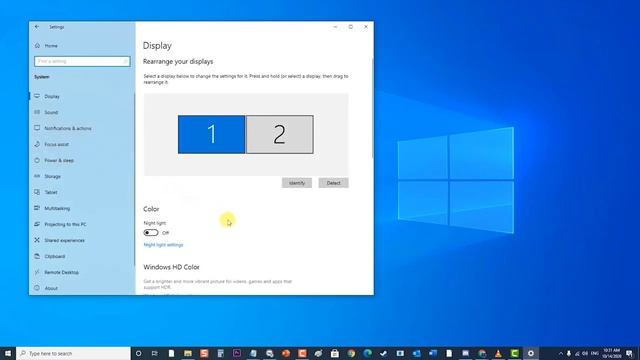Click the Projecting to this PC icon
This screenshot has width=640, height=360.
coord(37,224)
